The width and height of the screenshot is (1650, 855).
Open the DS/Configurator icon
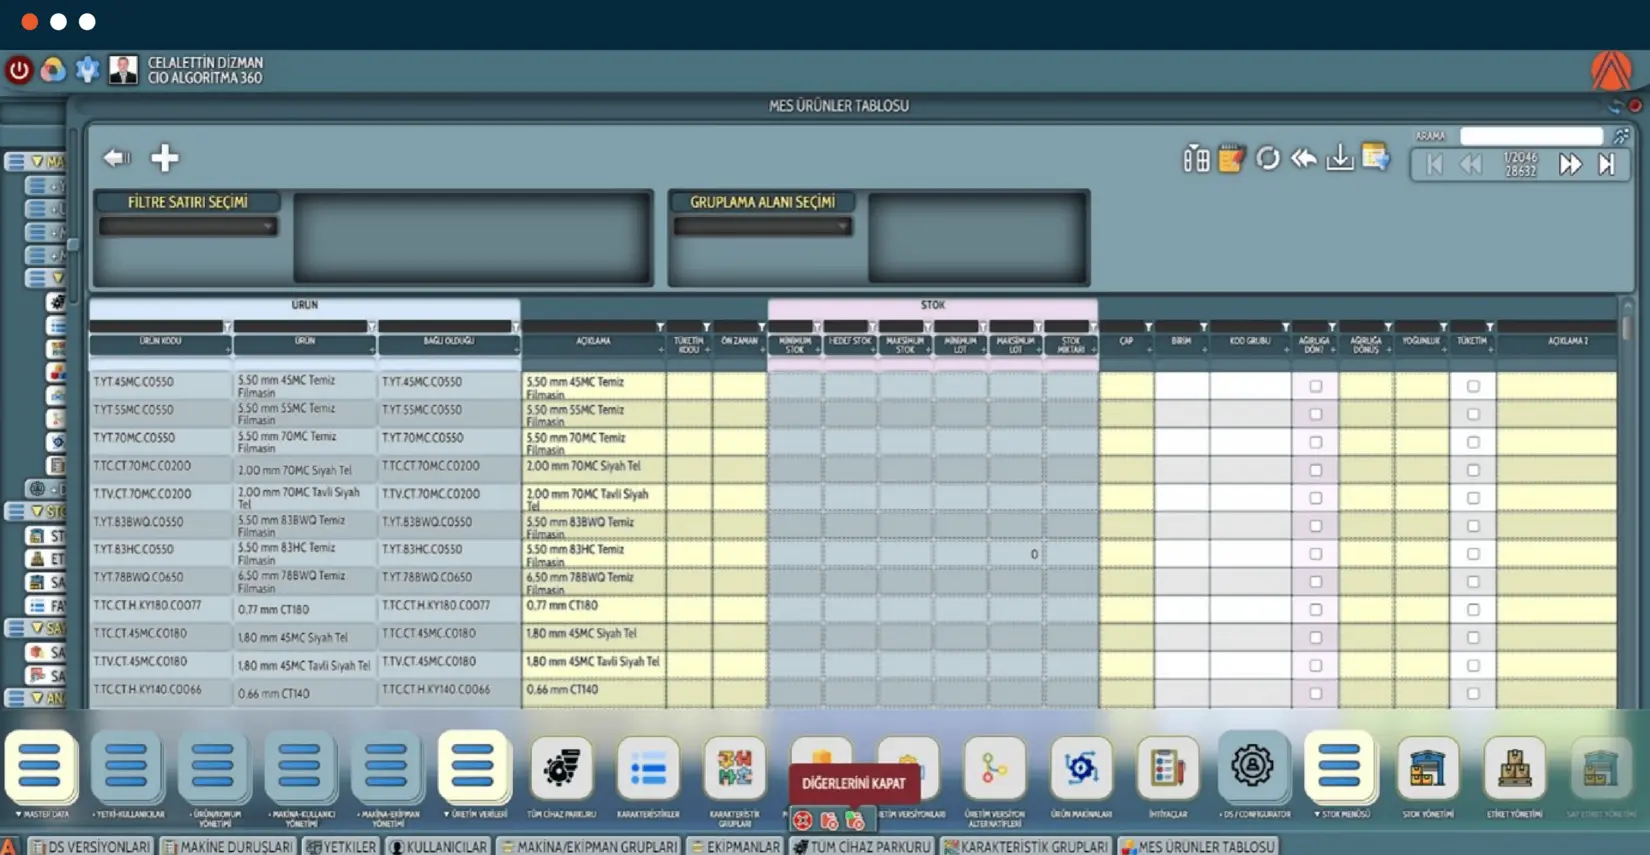[x=1252, y=768]
